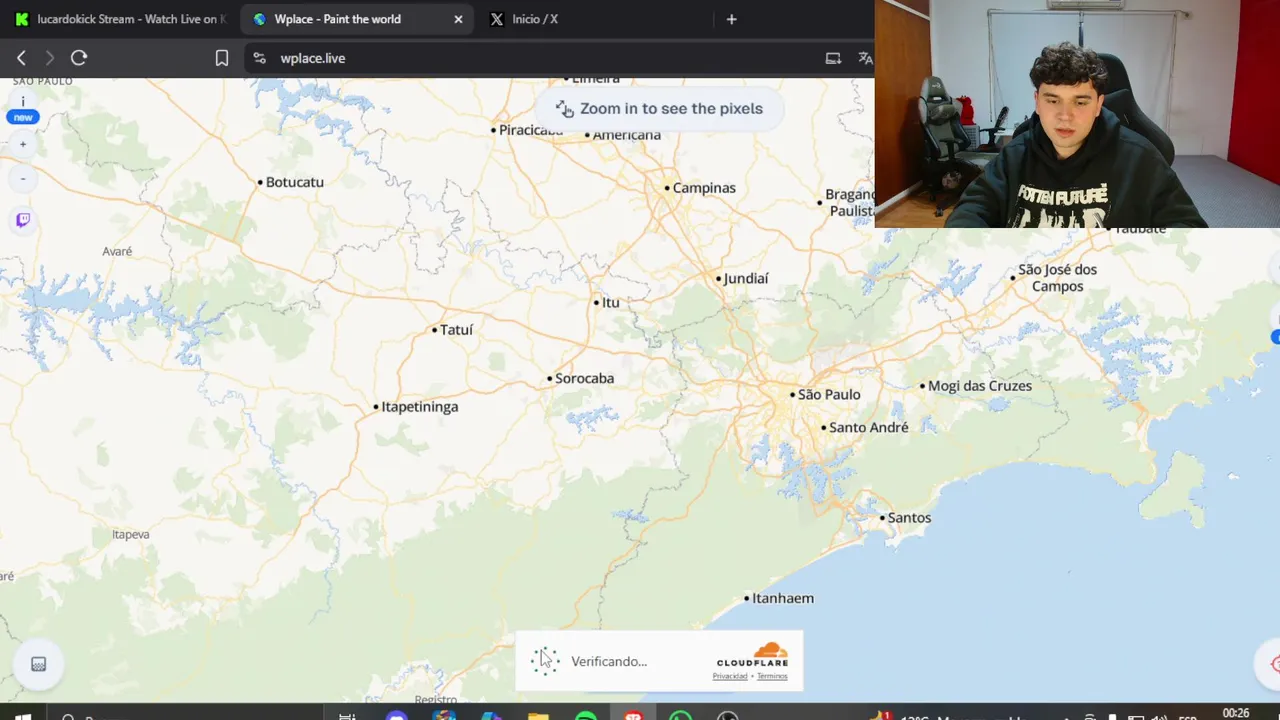The height and width of the screenshot is (720, 1280).
Task: Close the Wplace tab
Action: click(458, 19)
